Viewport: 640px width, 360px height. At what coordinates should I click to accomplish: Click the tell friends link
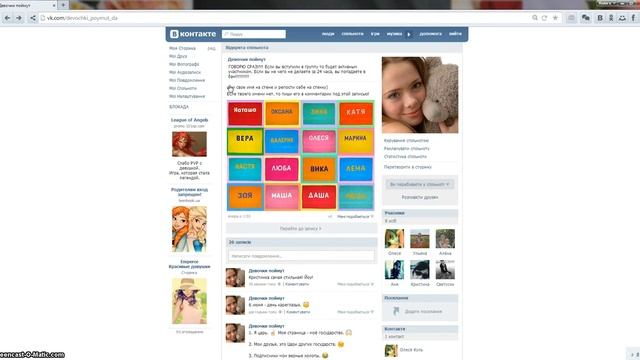[420, 197]
